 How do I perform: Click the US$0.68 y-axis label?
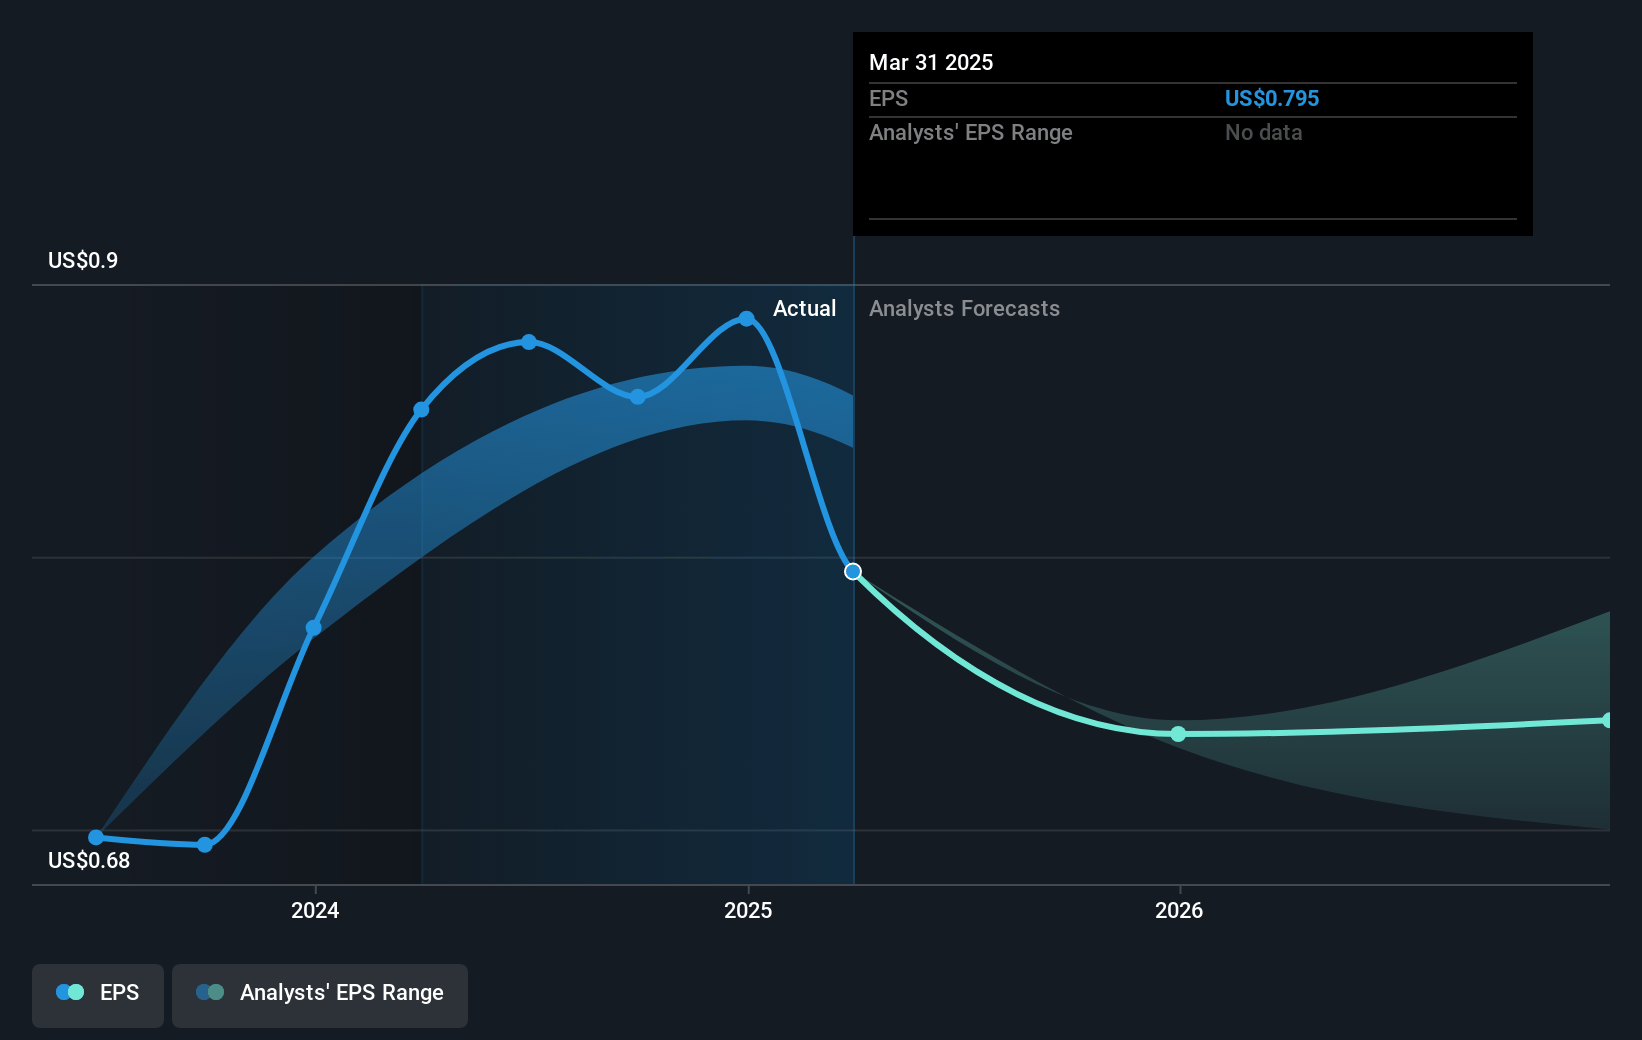[x=89, y=860]
